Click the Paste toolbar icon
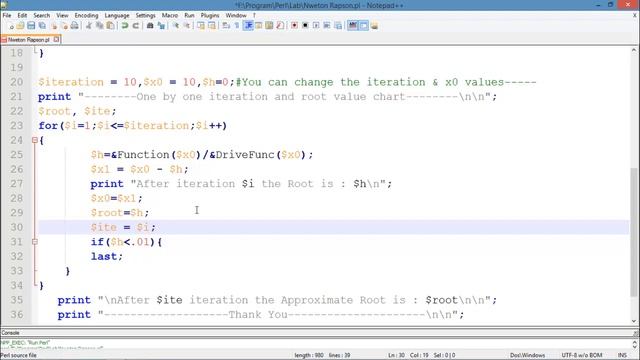 tap(110, 26)
